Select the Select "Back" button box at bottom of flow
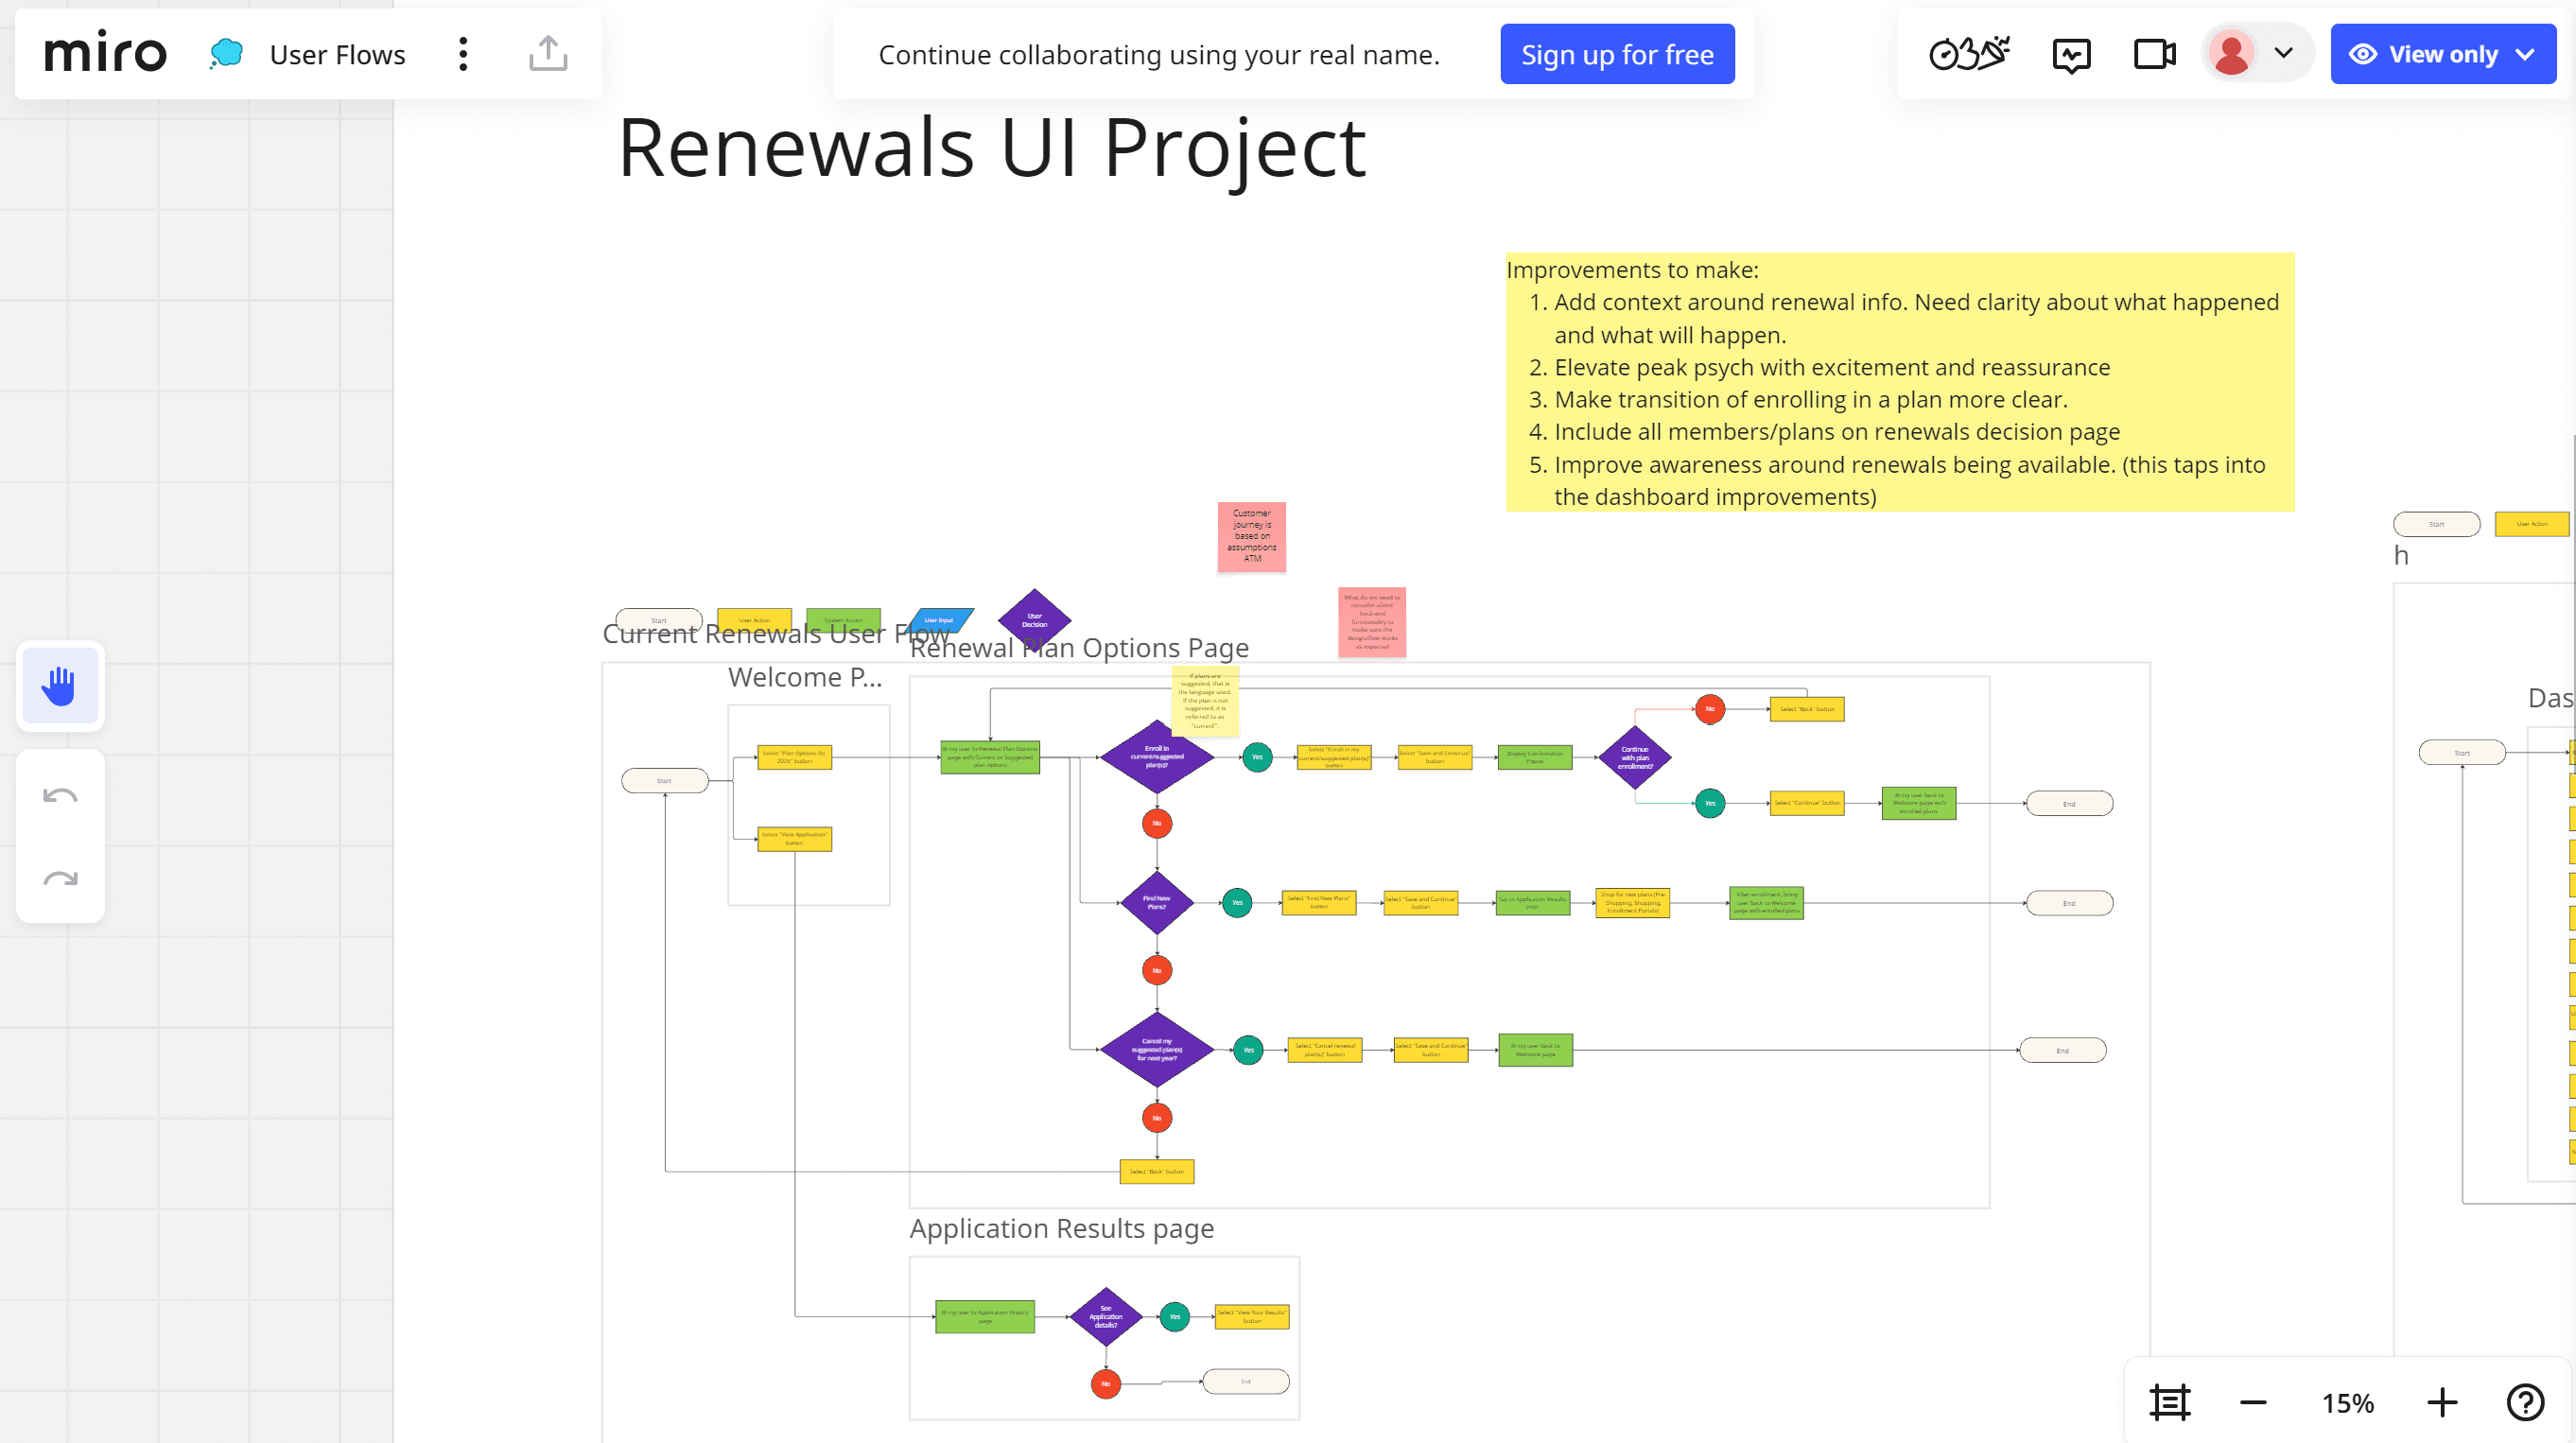Image resolution: width=2576 pixels, height=1443 pixels. tap(1157, 1171)
